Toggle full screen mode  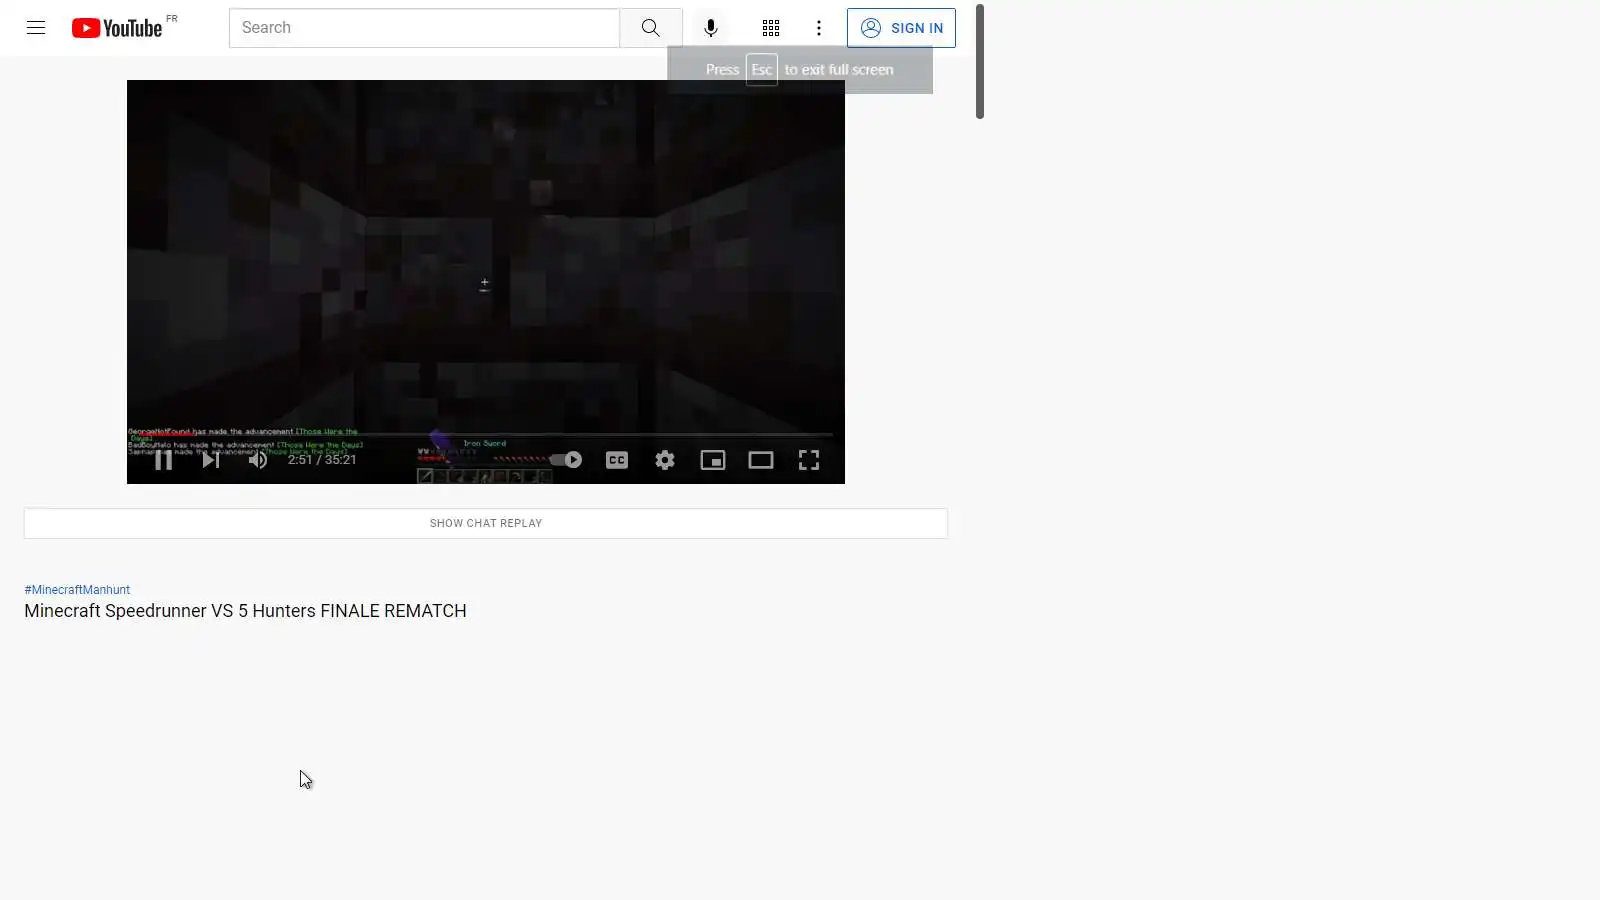(809, 460)
